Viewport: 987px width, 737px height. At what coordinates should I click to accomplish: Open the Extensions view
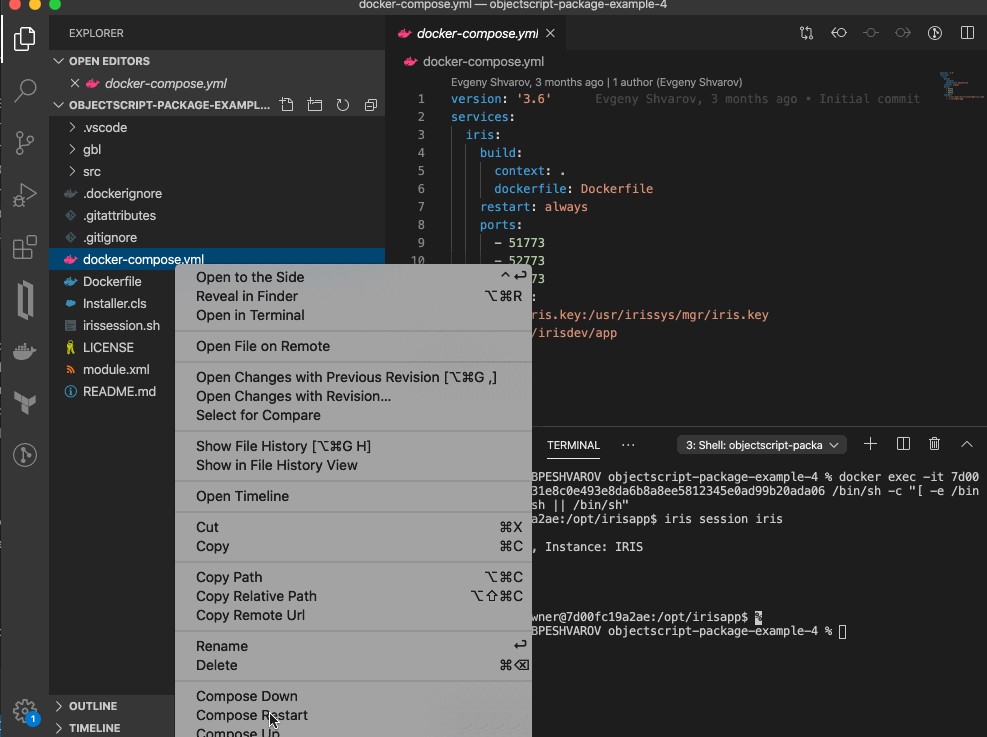25,248
